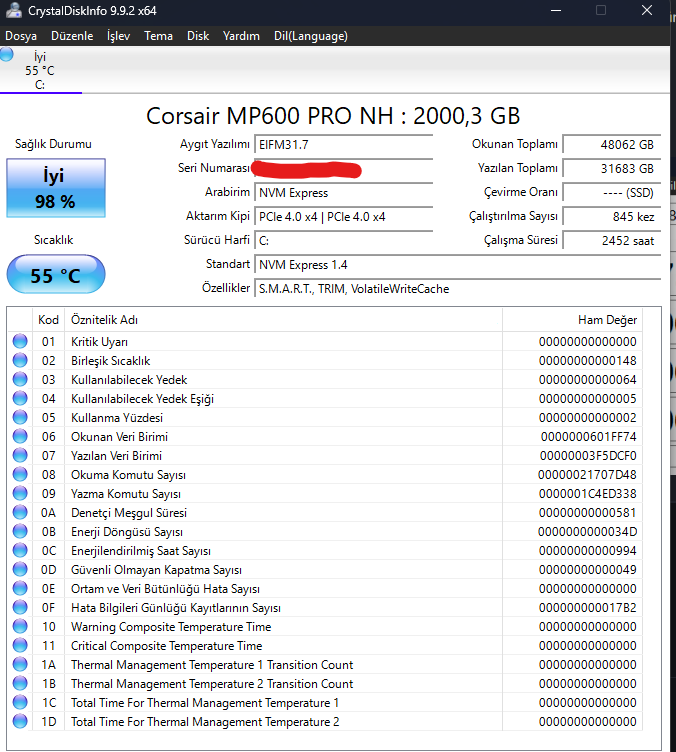
Task: Click the Ham Değer column header
Action: (x=572, y=320)
